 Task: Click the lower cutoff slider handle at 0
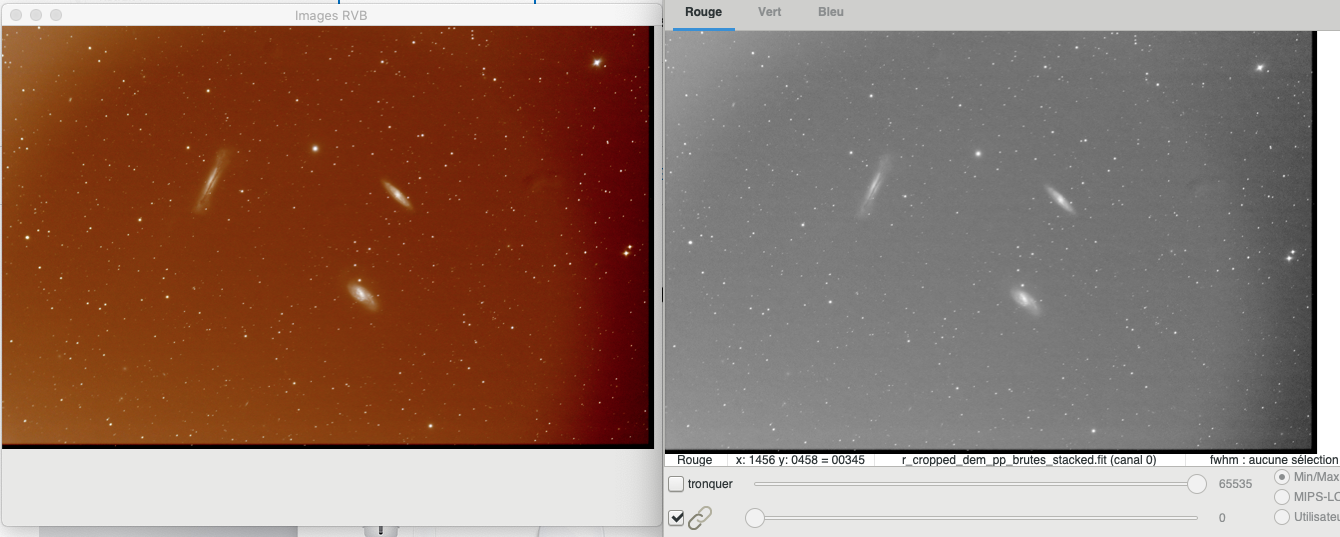pos(755,518)
